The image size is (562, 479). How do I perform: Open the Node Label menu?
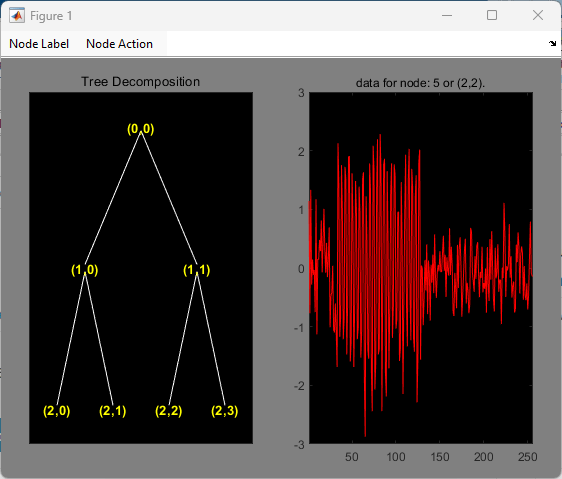39,44
